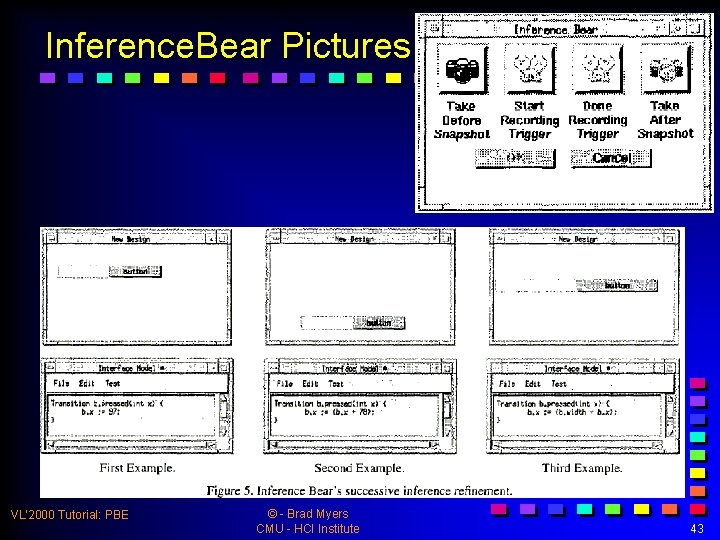
Task: Click horizontal scrollbar in First Example Interface Model
Action: (x=132, y=444)
